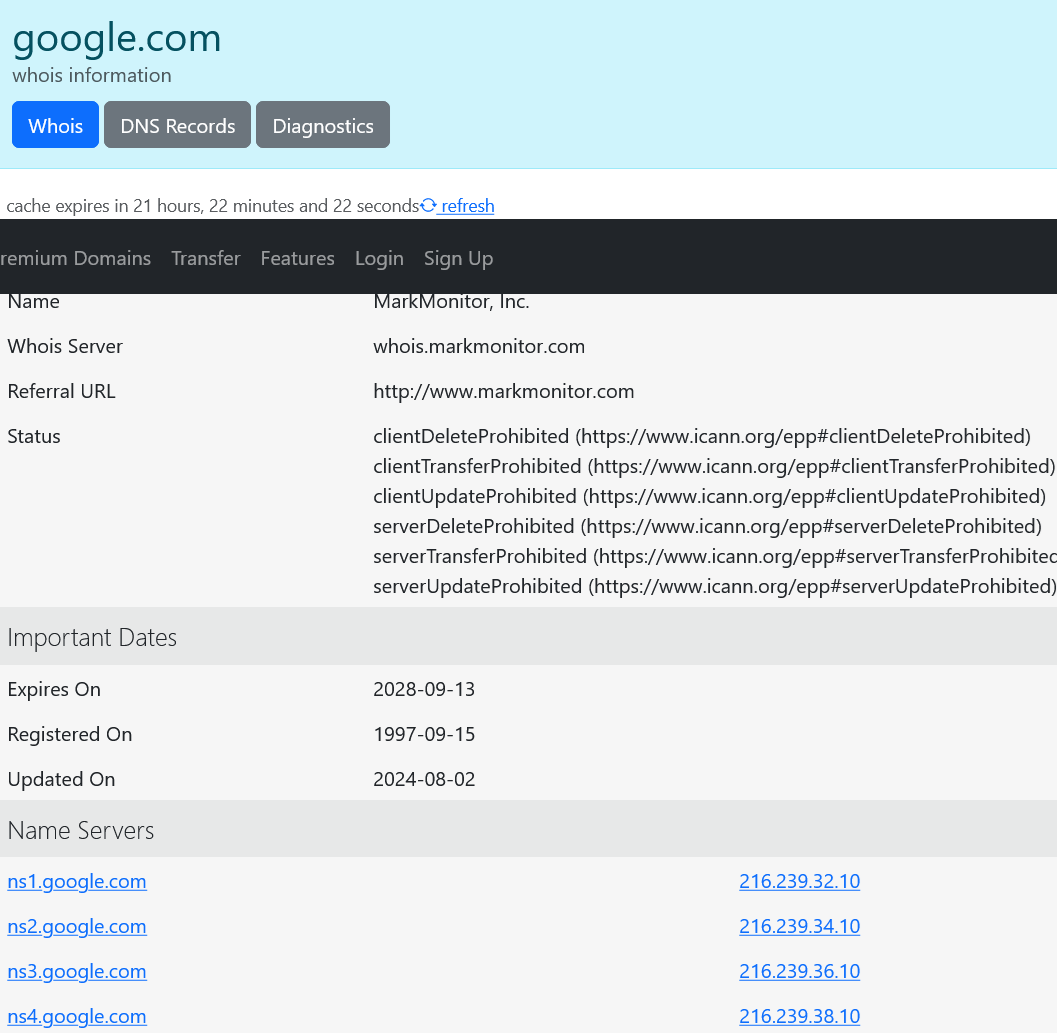Click the refresh cache link
Image resolution: width=1057 pixels, height=1033 pixels.
tap(466, 206)
